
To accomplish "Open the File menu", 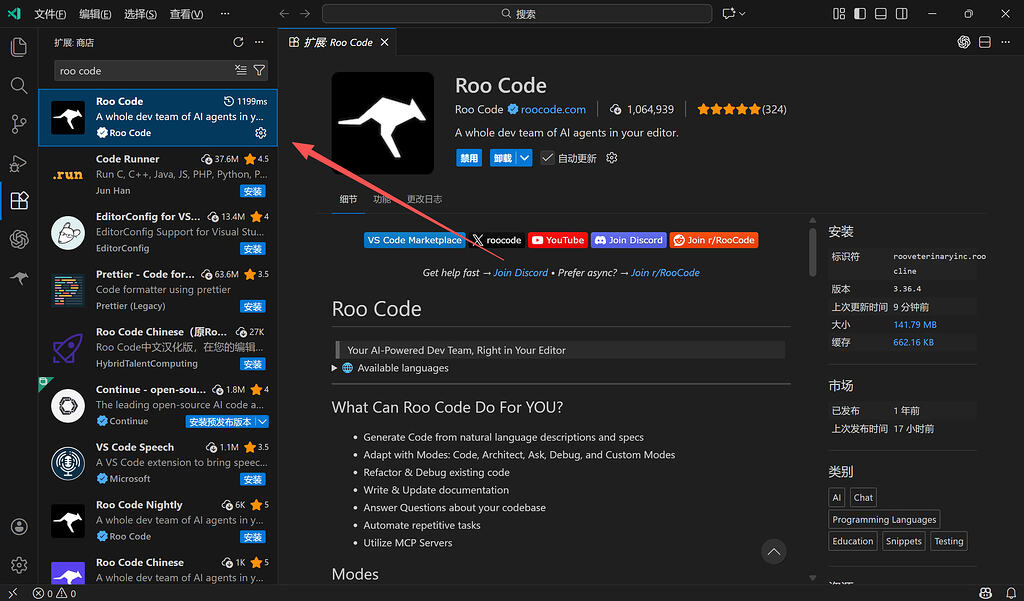I will tap(50, 14).
